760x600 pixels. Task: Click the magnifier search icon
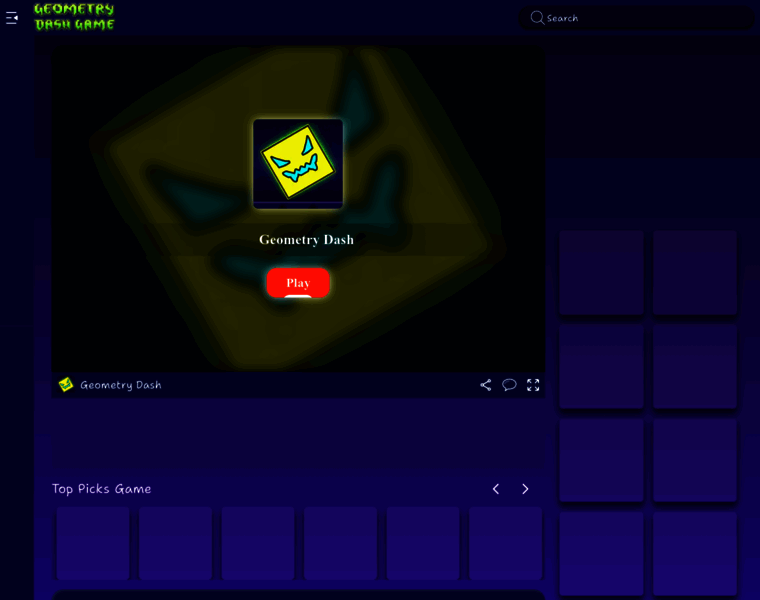coord(537,18)
